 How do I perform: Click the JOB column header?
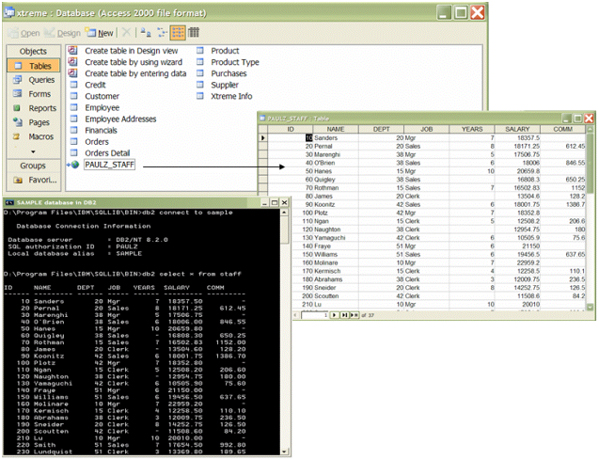point(426,129)
